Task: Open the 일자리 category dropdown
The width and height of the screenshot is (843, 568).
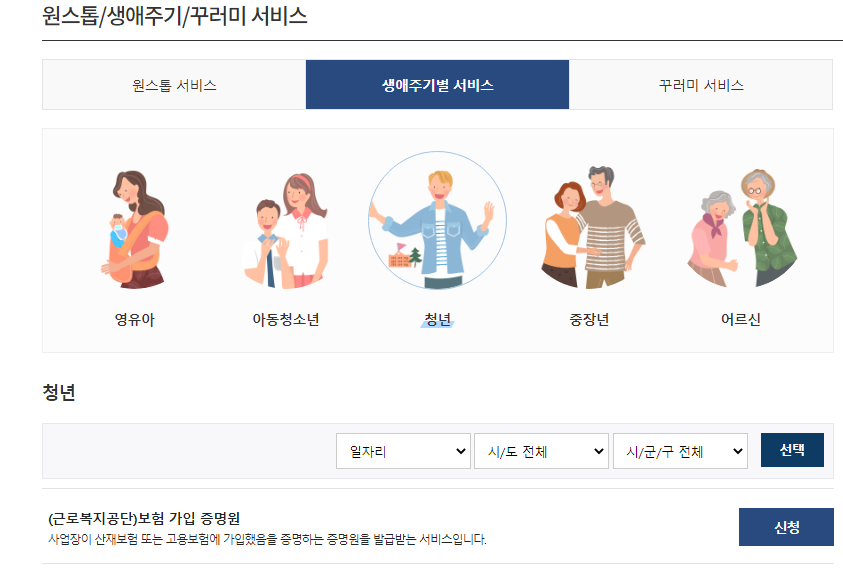Action: pyautogui.click(x=403, y=451)
